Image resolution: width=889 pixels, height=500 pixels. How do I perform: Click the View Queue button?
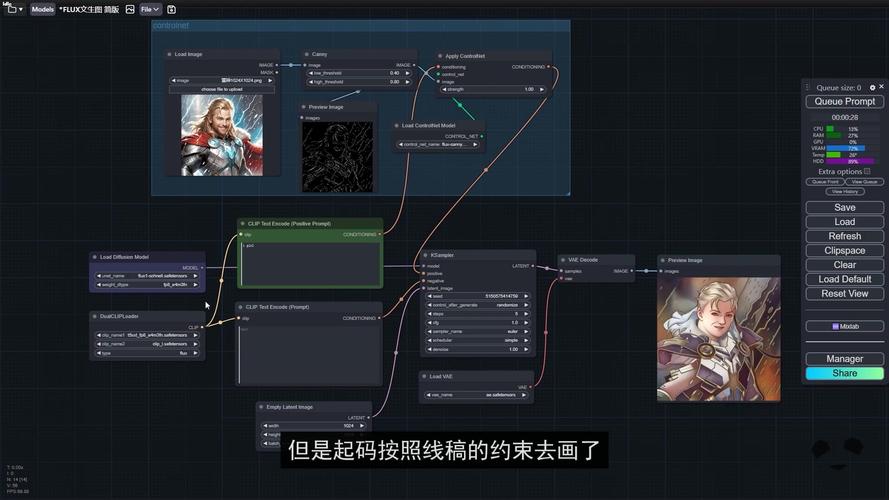pos(864,182)
